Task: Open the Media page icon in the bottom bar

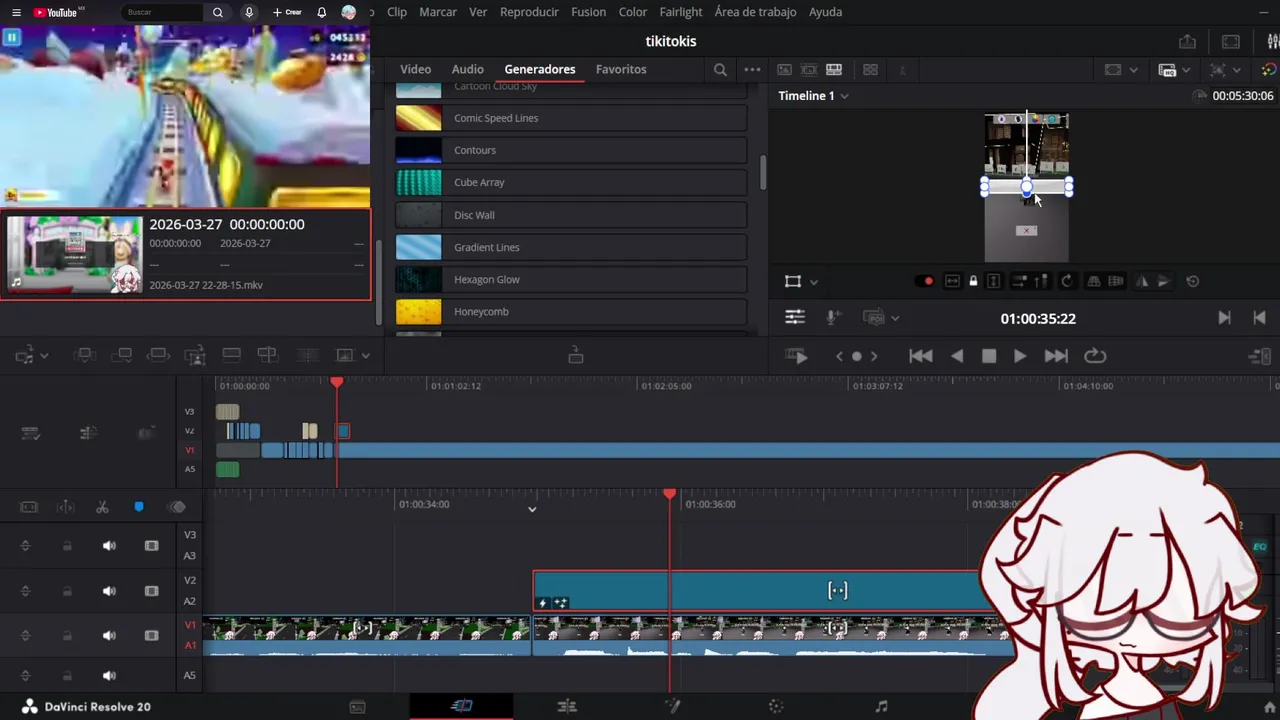Action: point(357,706)
